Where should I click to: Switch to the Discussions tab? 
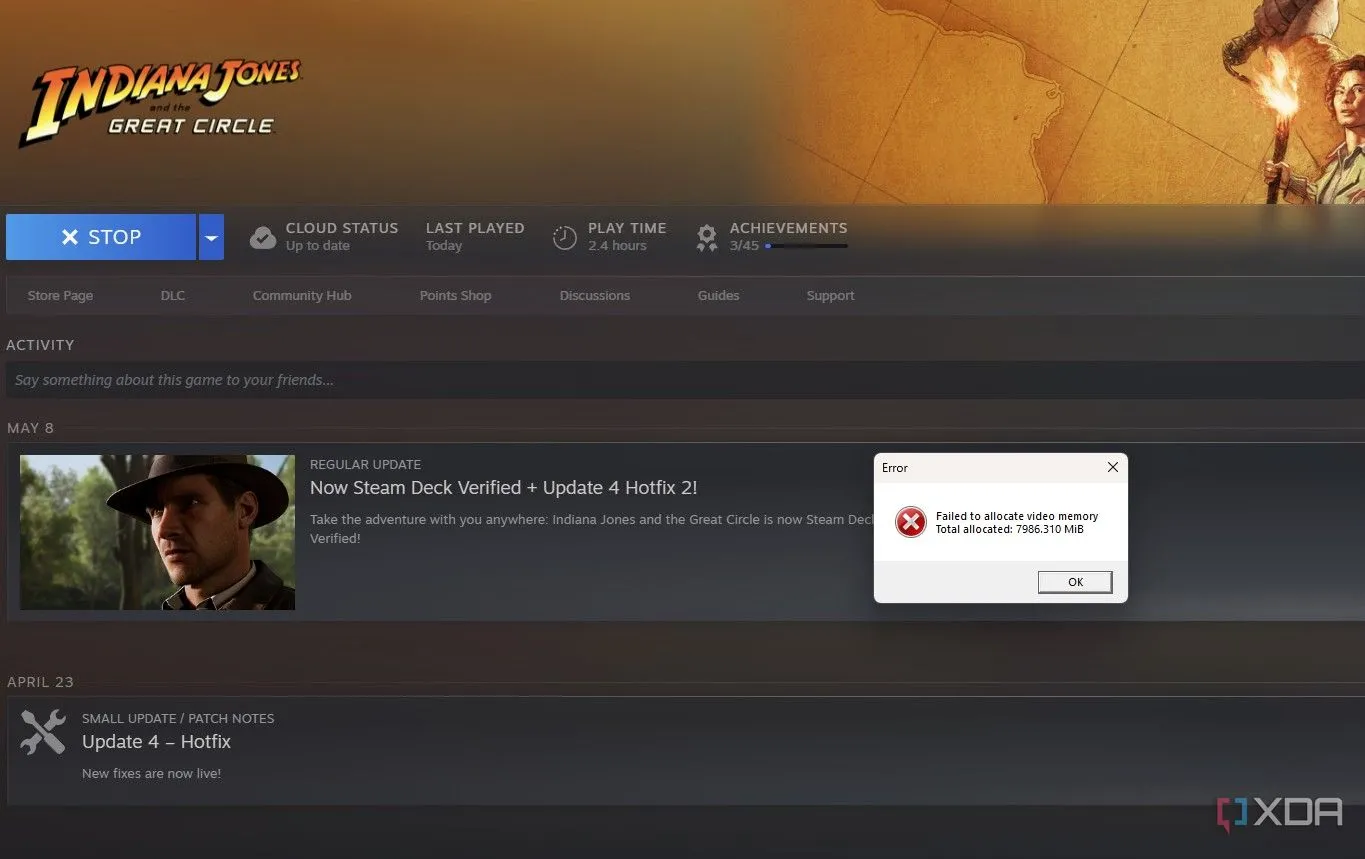pyautogui.click(x=595, y=296)
